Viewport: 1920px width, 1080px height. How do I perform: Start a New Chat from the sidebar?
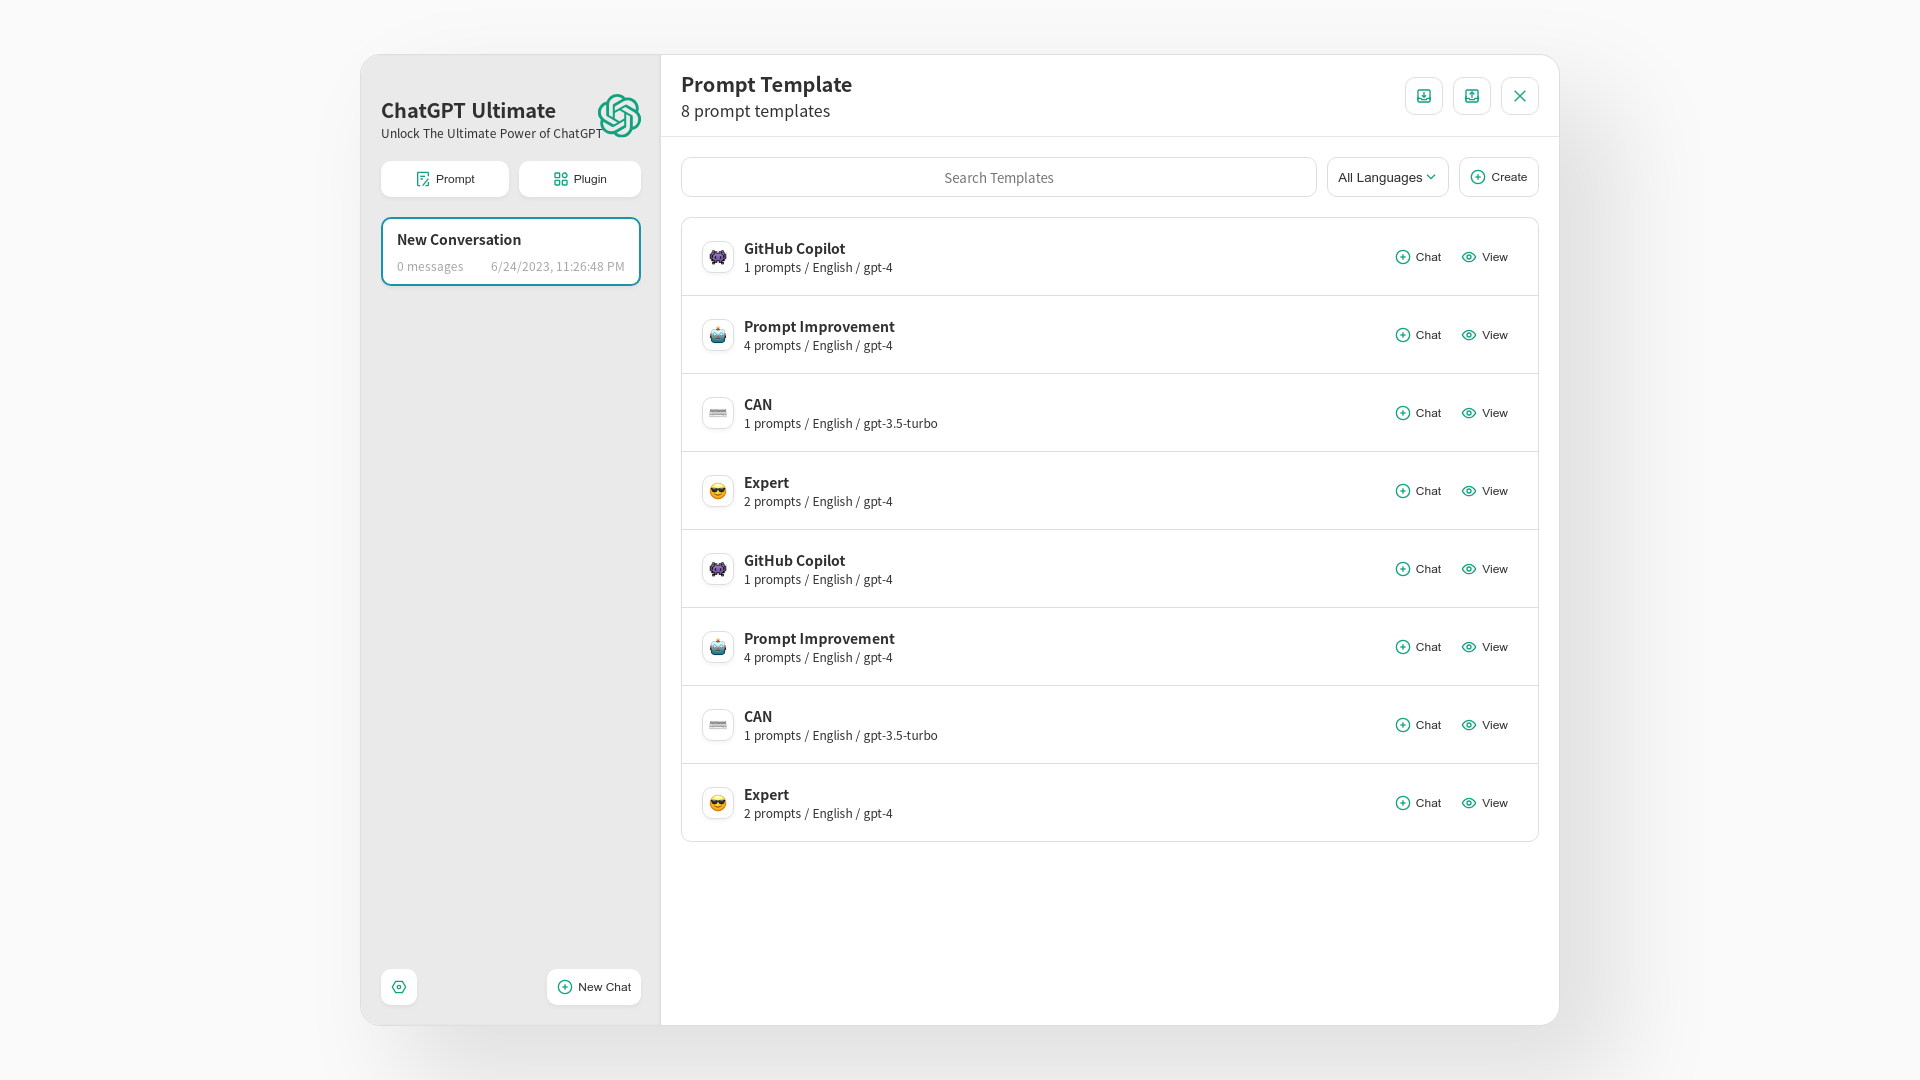(594, 987)
